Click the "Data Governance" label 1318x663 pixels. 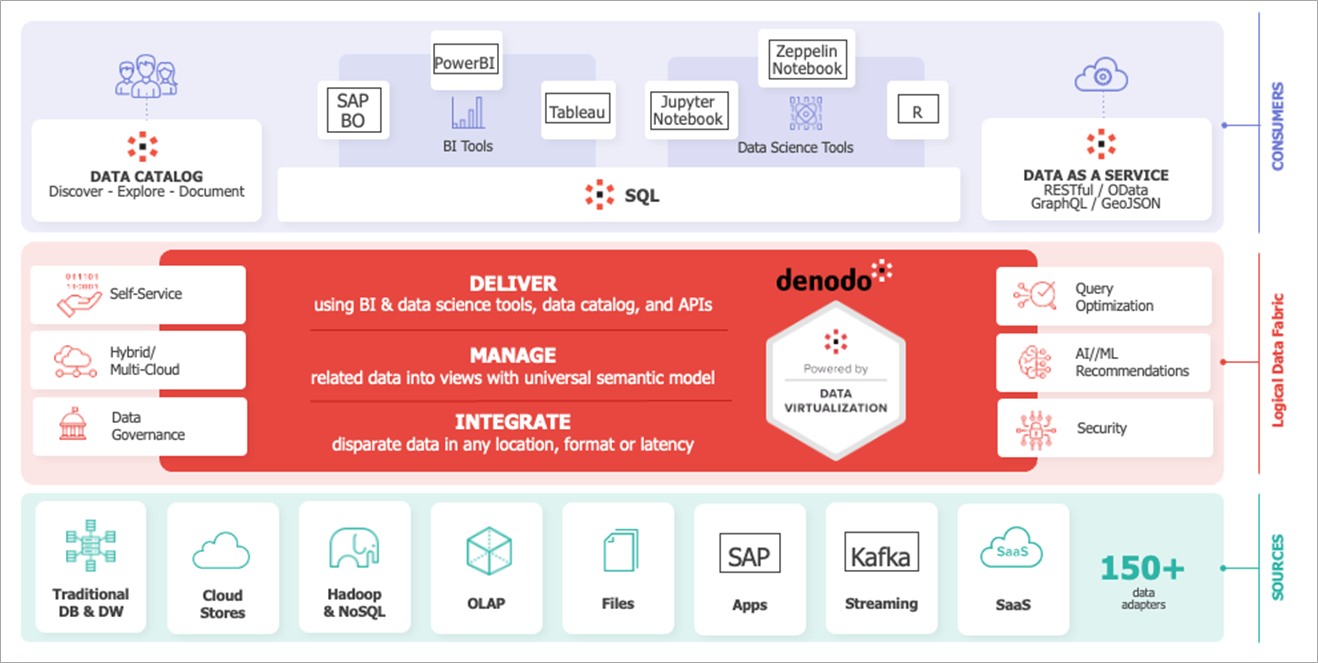click(x=148, y=426)
